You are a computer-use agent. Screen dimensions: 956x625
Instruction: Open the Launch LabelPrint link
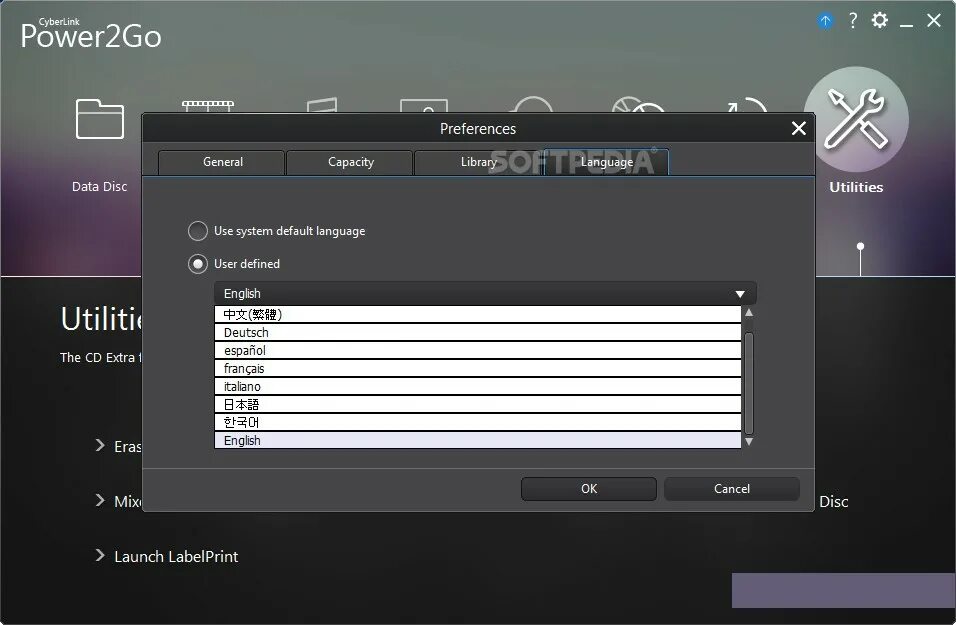176,557
